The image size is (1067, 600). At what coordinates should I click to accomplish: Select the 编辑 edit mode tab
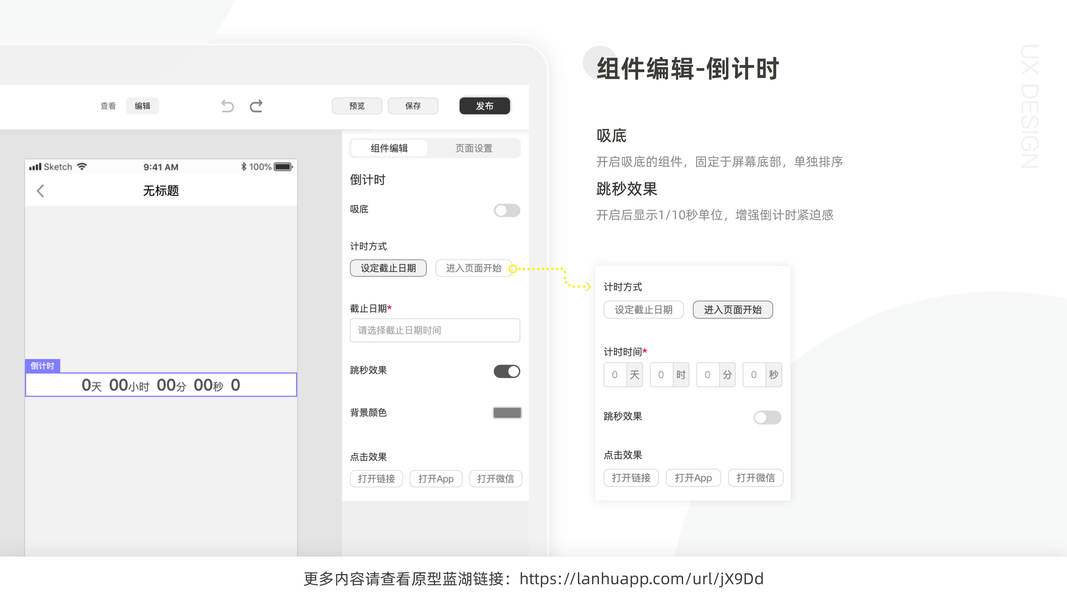coord(142,106)
